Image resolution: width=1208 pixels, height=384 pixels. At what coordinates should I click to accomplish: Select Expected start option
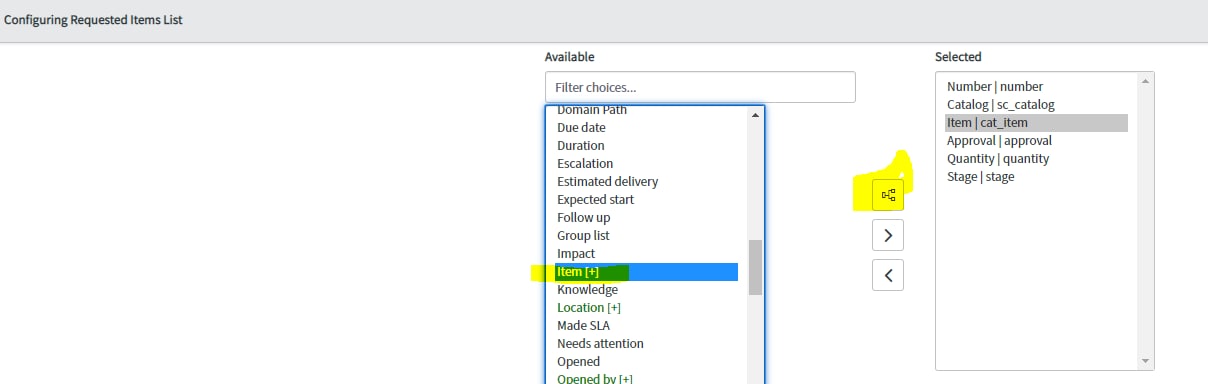(x=647, y=200)
